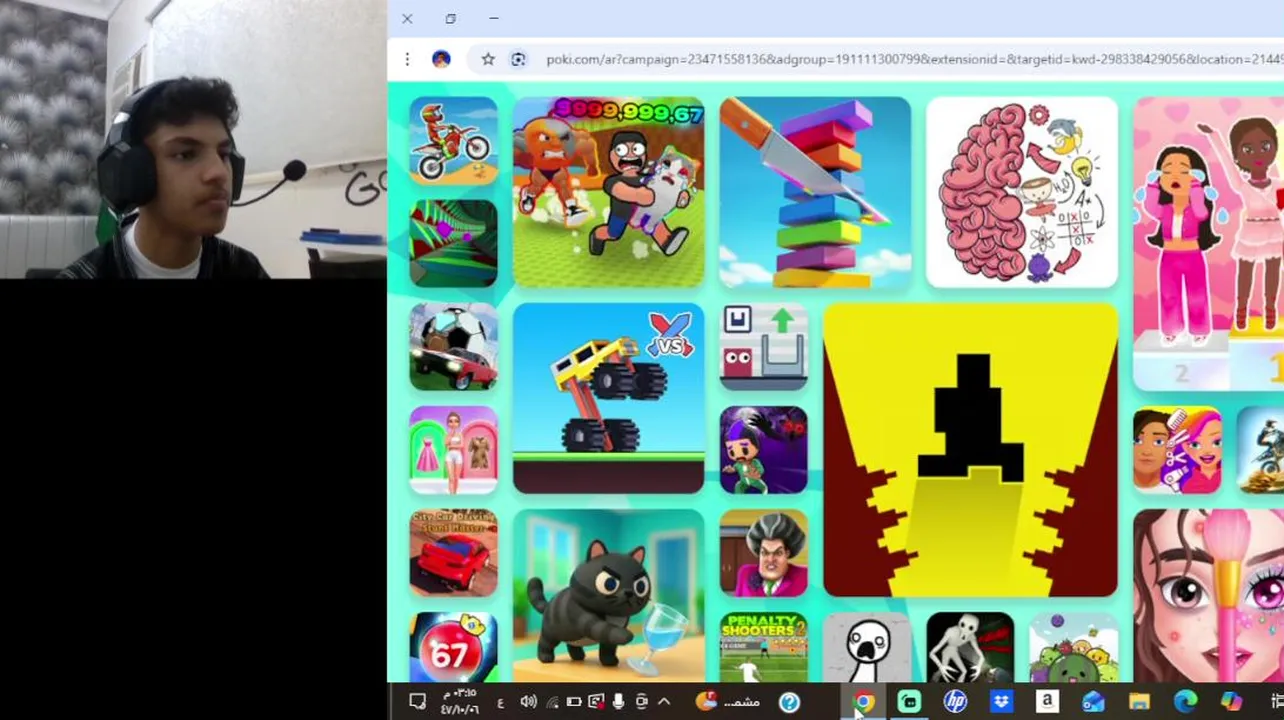Open the weather widget on taskbar
1284x720 pixels.
pos(728,702)
